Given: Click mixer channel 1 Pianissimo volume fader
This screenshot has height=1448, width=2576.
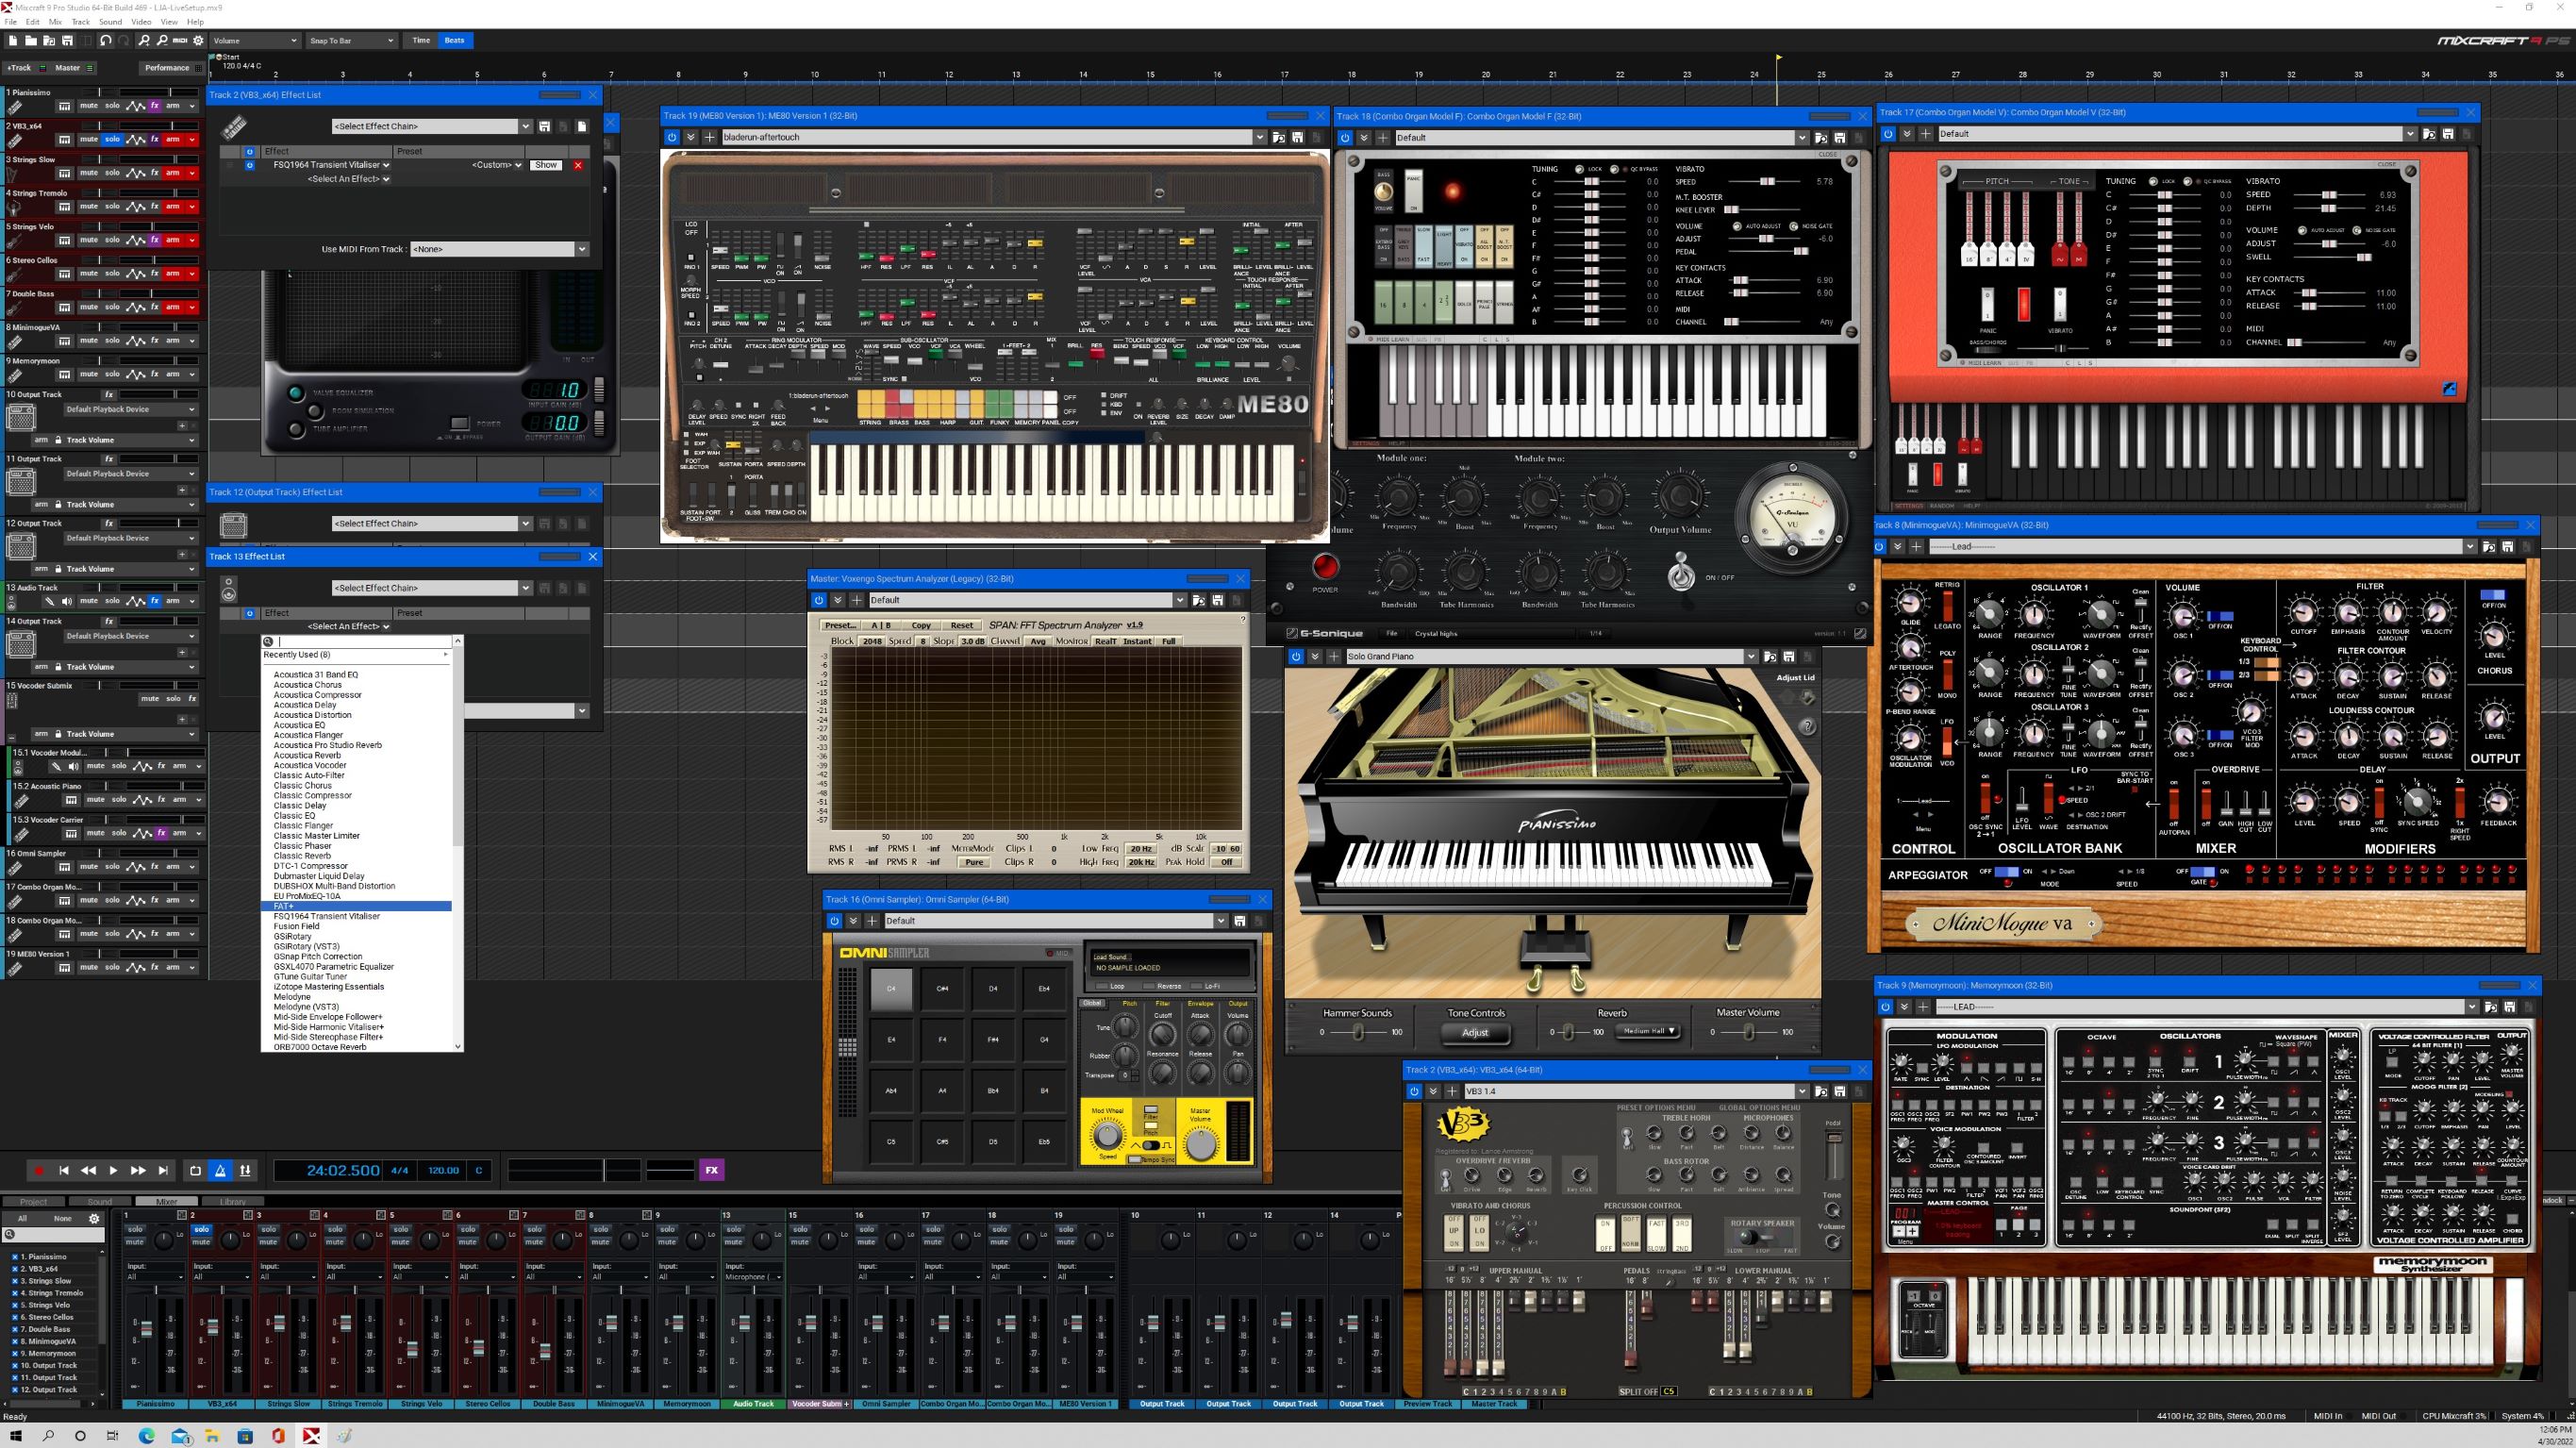Looking at the screenshot, I should (146, 1329).
